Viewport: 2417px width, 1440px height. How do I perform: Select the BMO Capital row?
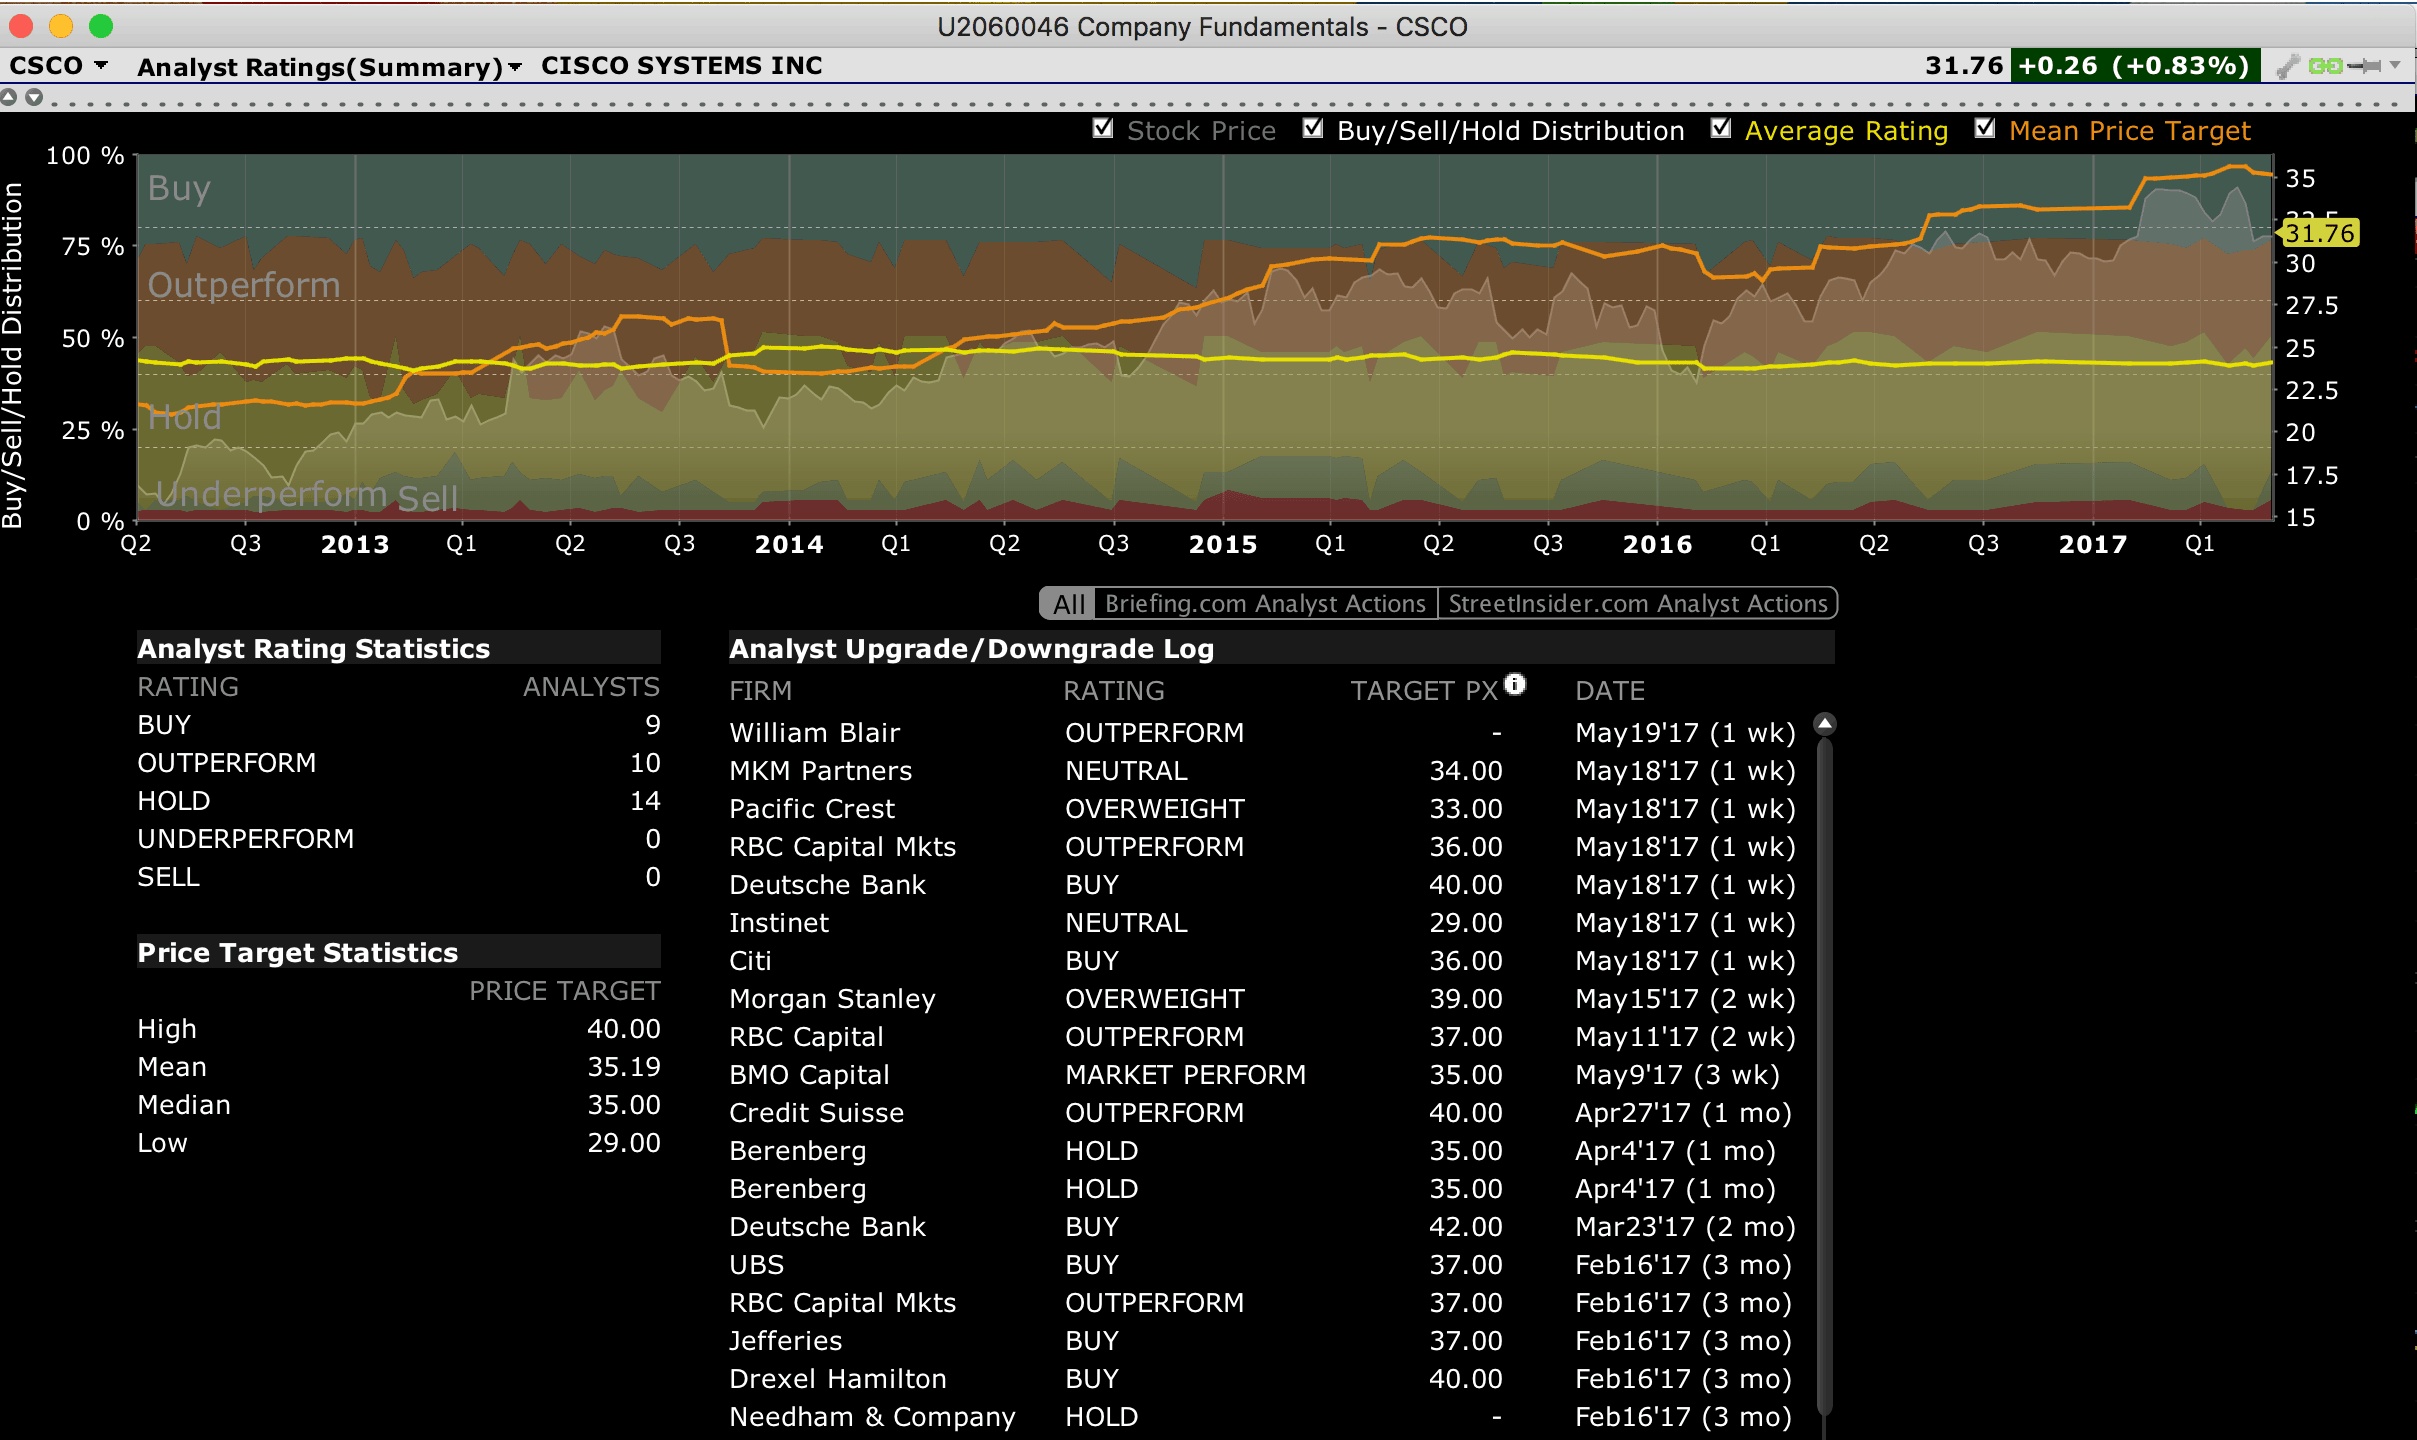pos(1263,1075)
